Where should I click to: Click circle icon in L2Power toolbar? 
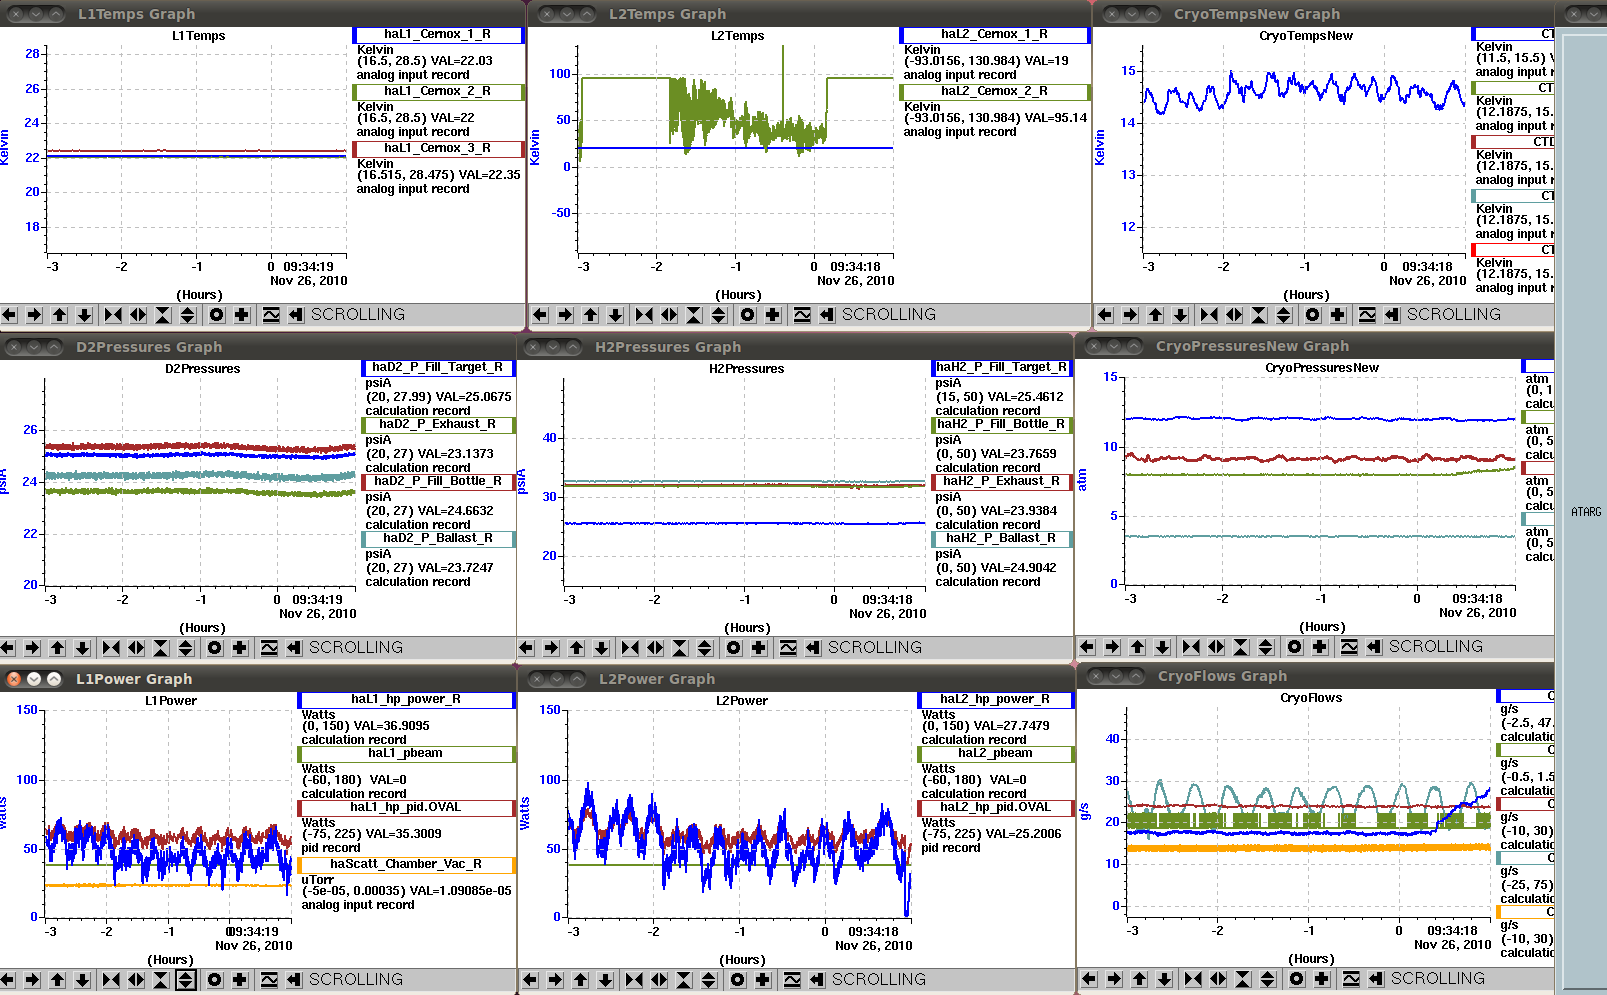(738, 980)
